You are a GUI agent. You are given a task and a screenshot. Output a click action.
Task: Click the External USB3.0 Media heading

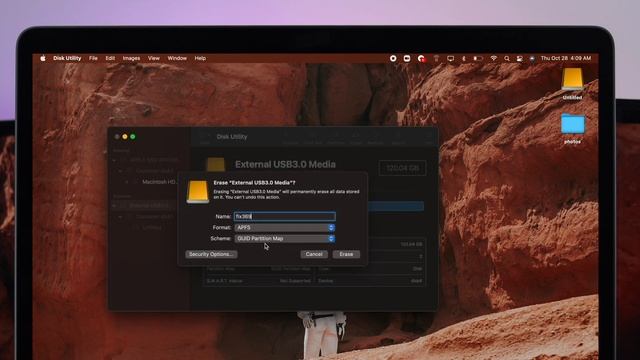[285, 164]
